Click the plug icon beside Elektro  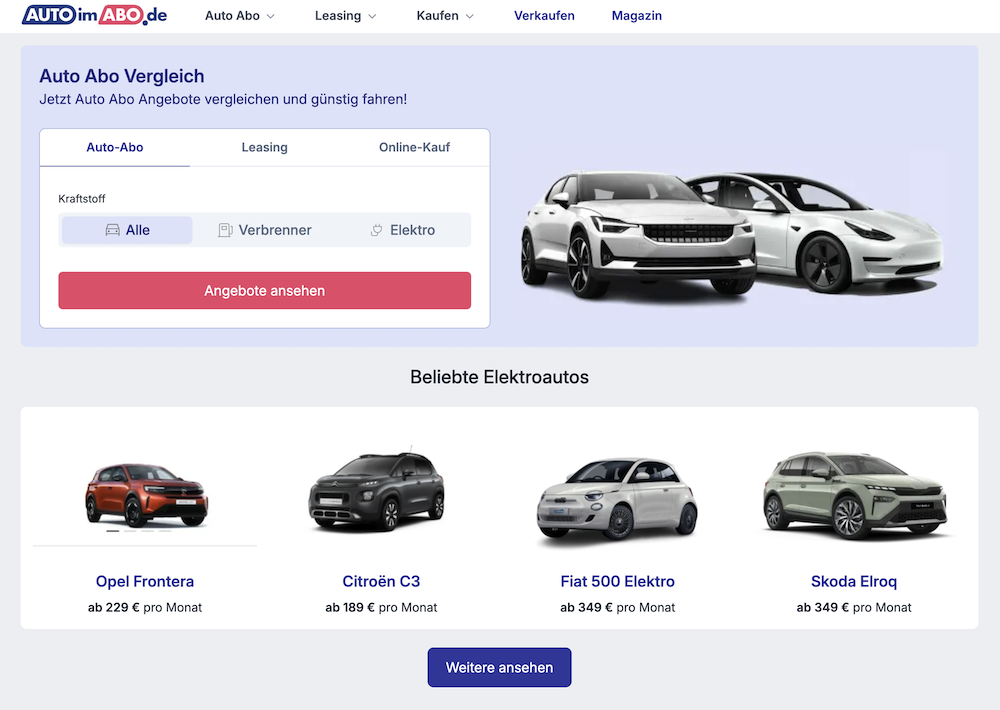(377, 230)
